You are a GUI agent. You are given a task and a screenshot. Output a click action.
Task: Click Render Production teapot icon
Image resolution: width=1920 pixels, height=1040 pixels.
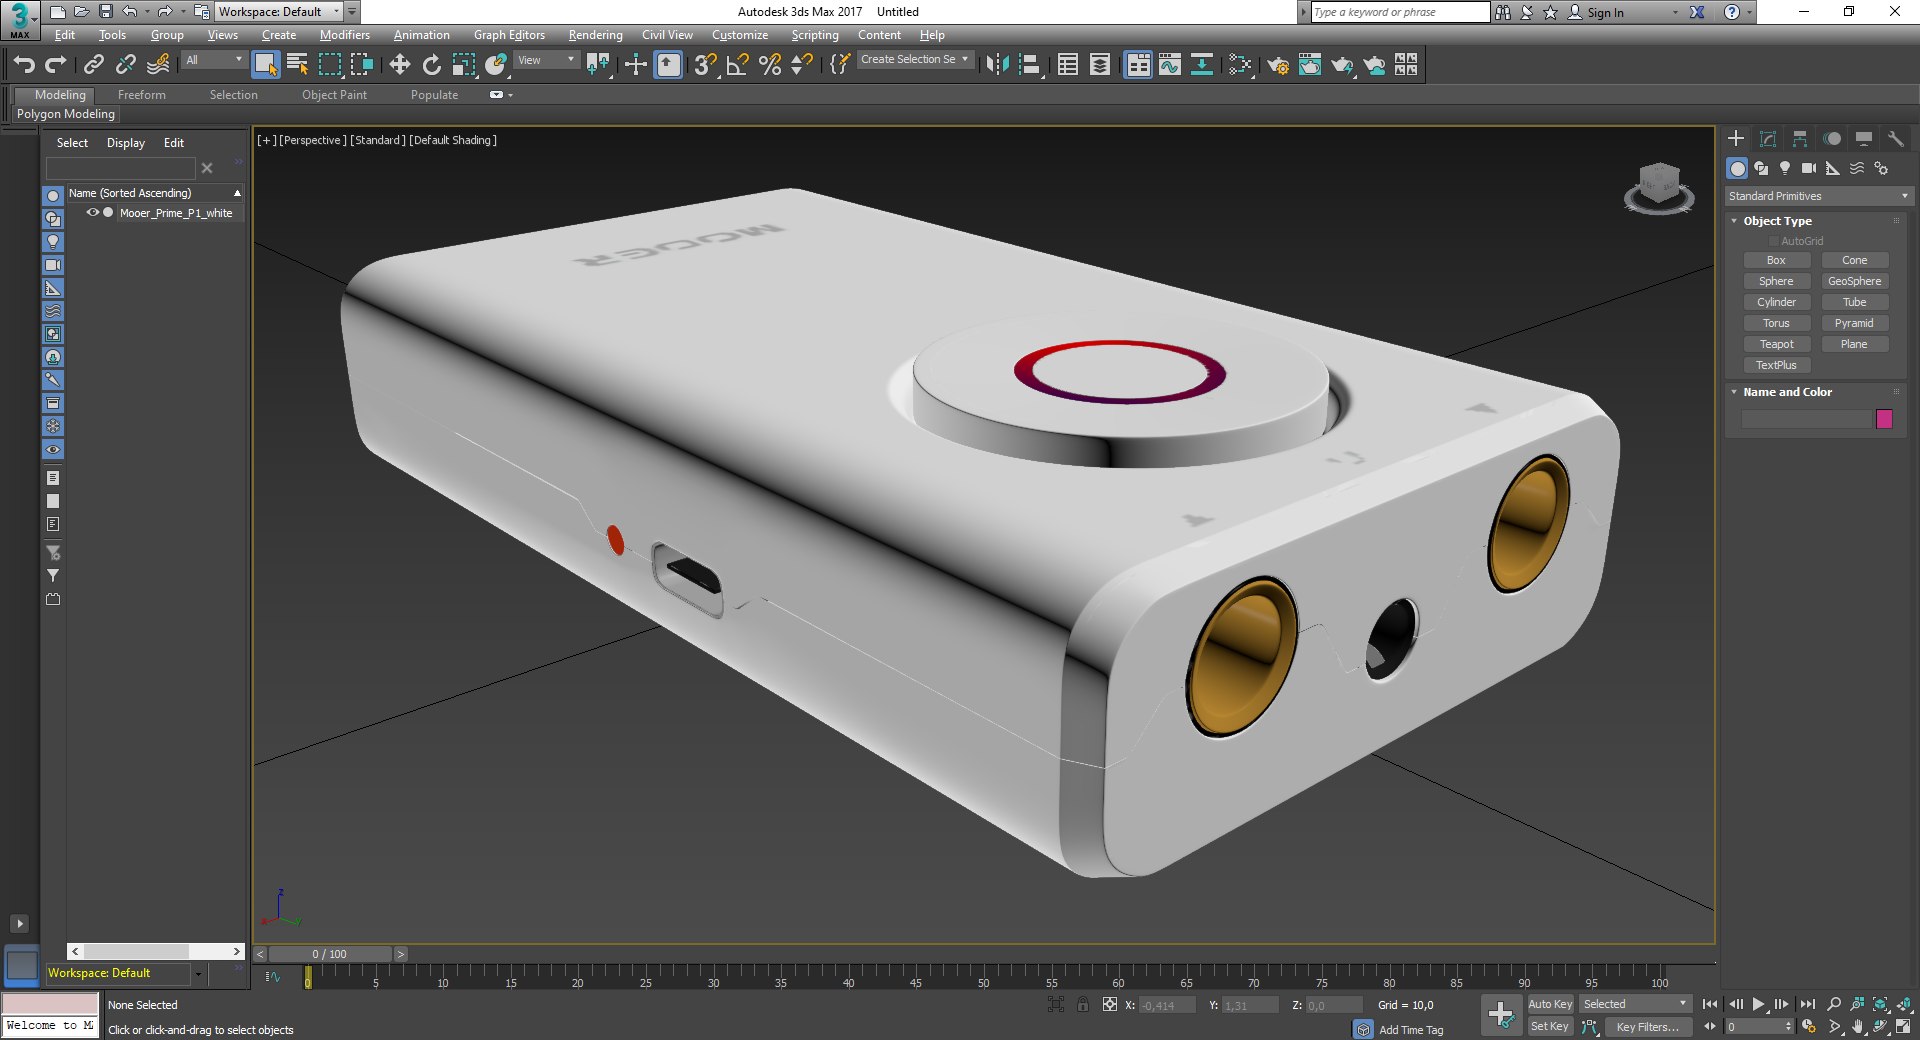click(1342, 65)
